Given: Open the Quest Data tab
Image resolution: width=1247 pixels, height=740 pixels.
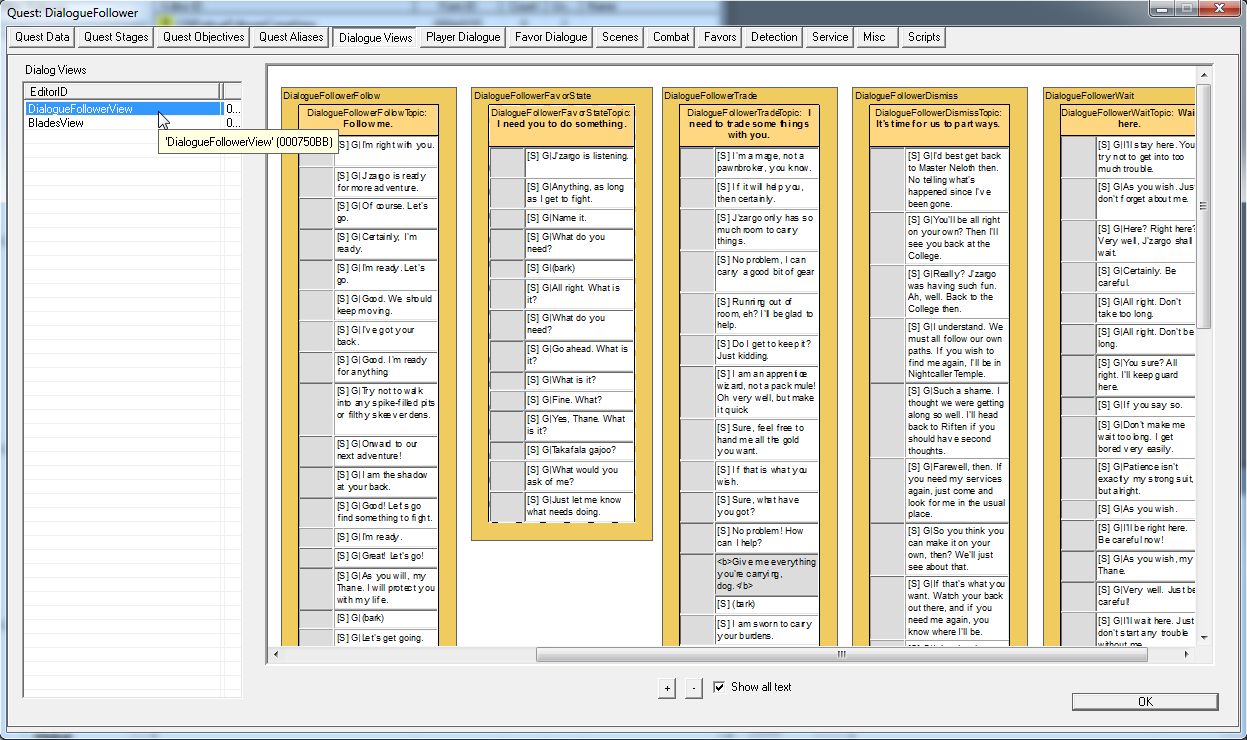Looking at the screenshot, I should 43,37.
